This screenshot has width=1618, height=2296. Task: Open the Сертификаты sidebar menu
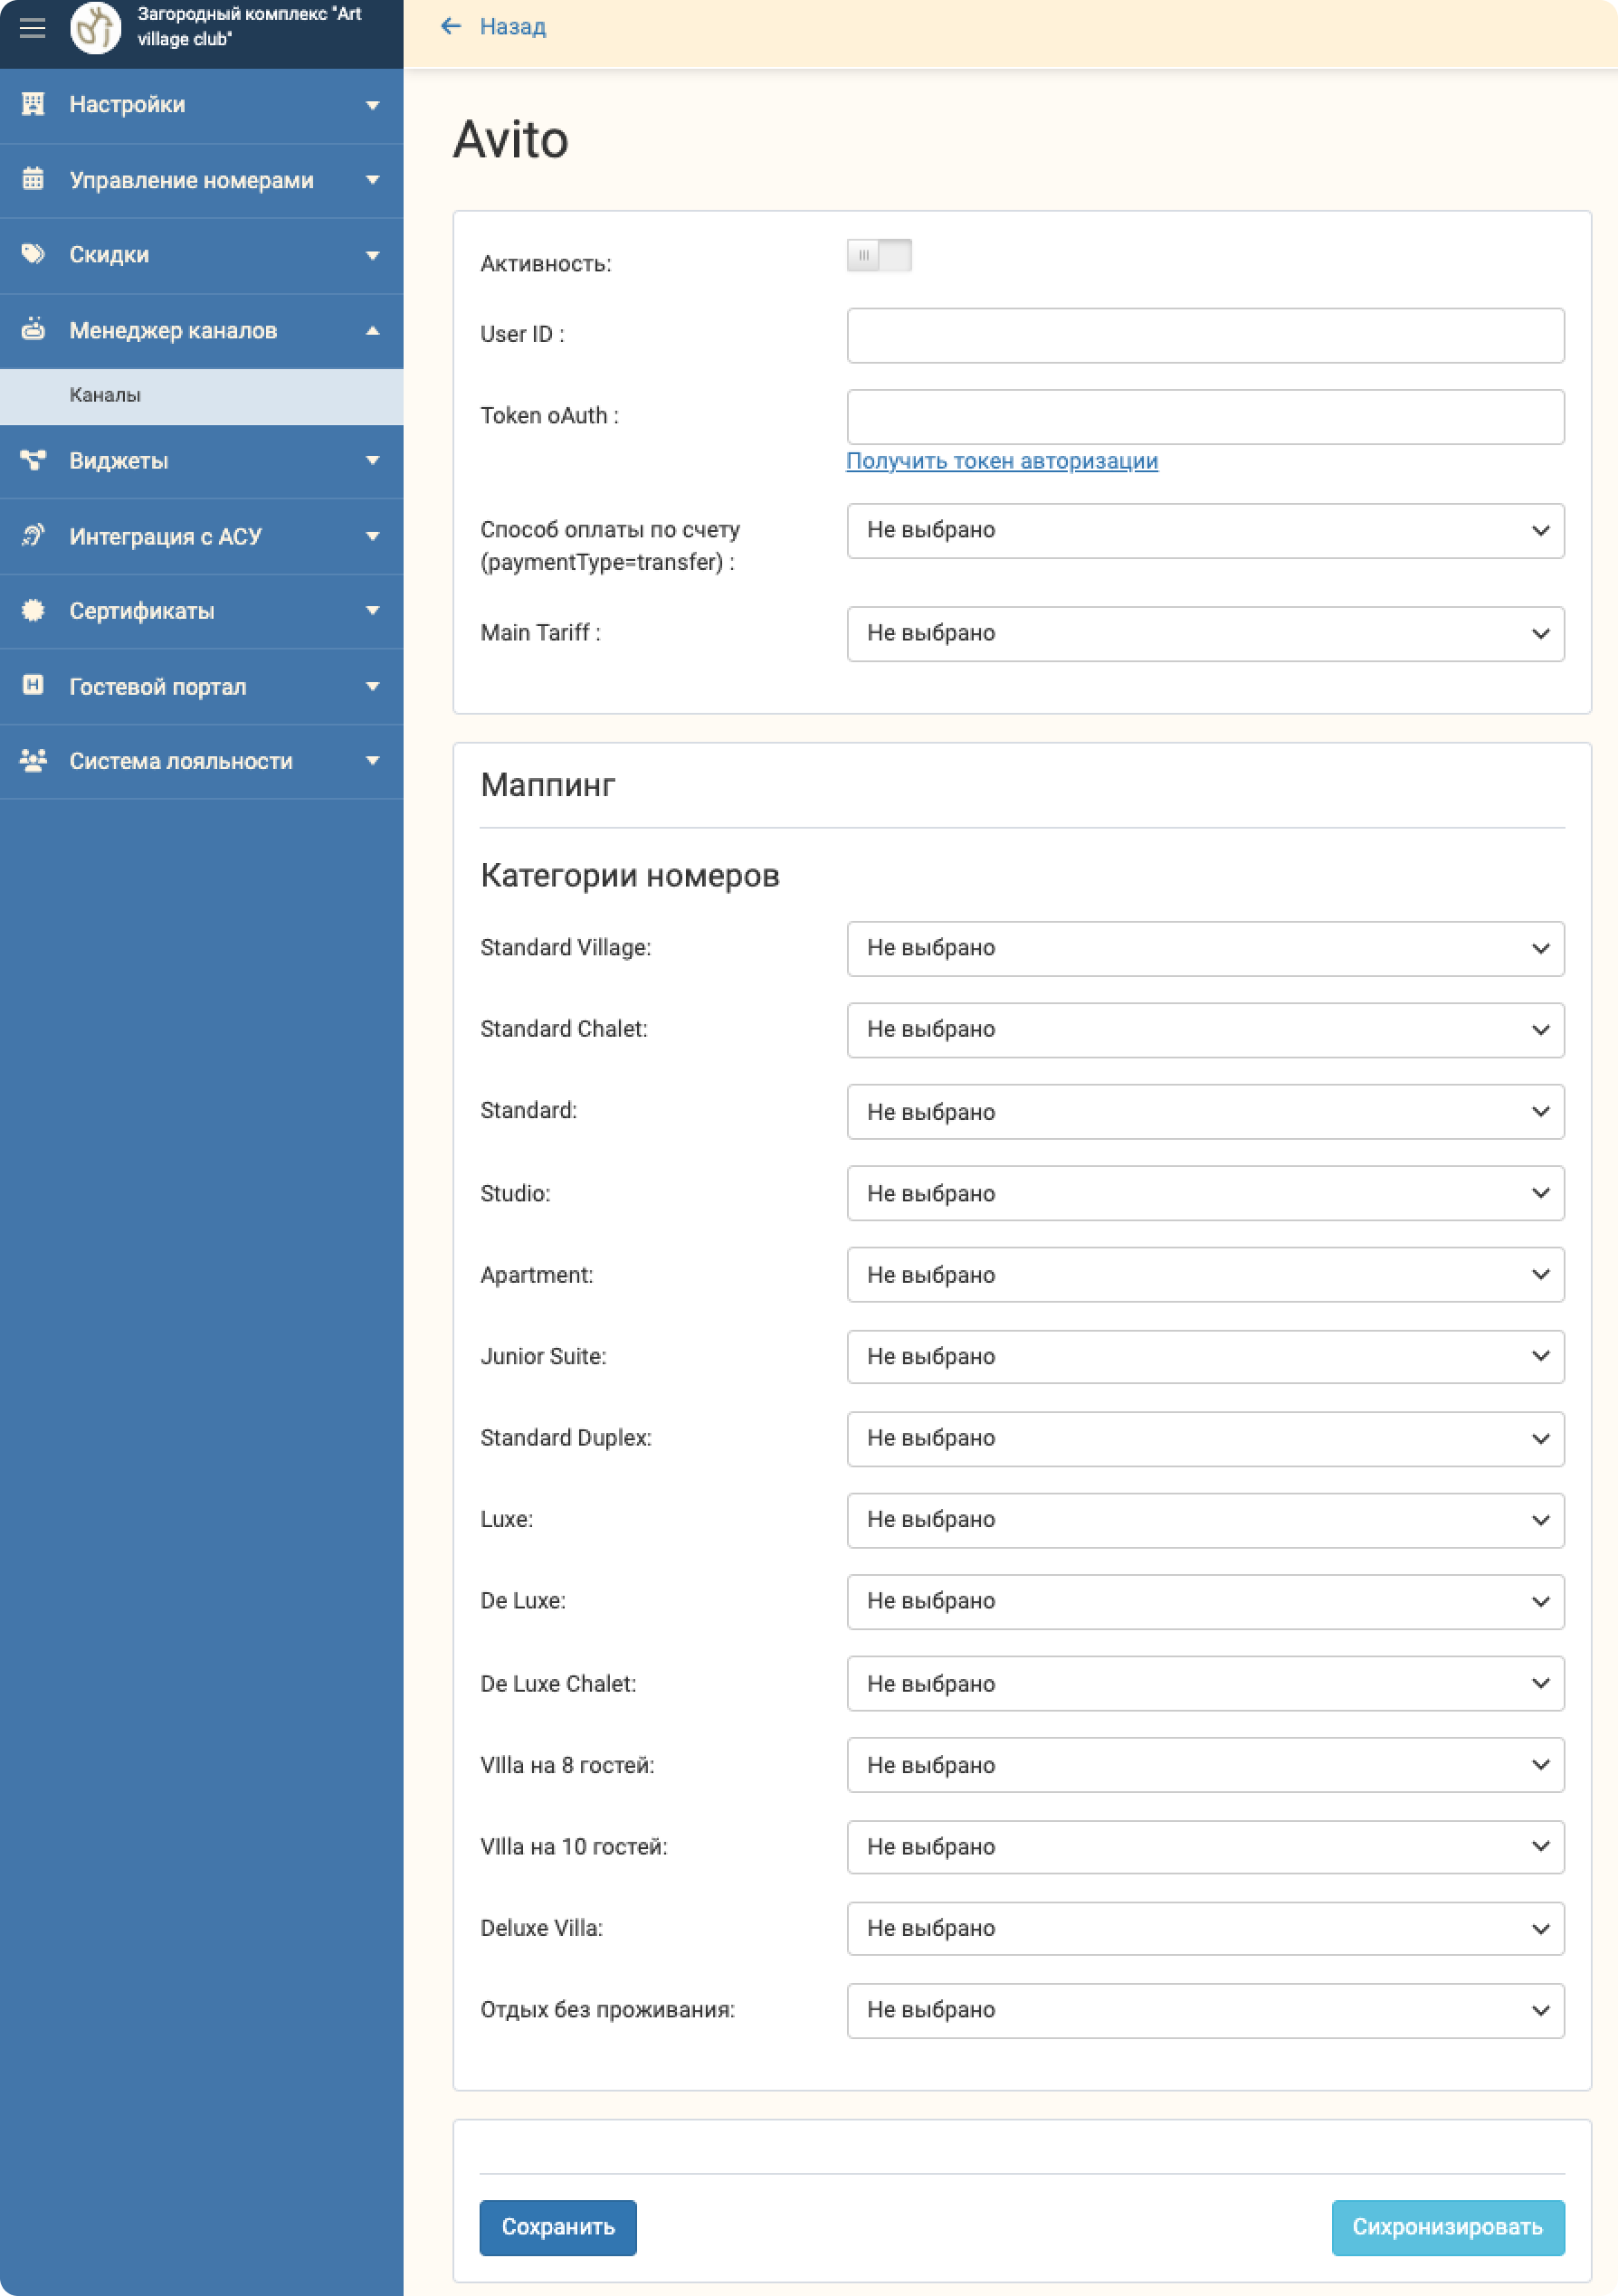(202, 611)
